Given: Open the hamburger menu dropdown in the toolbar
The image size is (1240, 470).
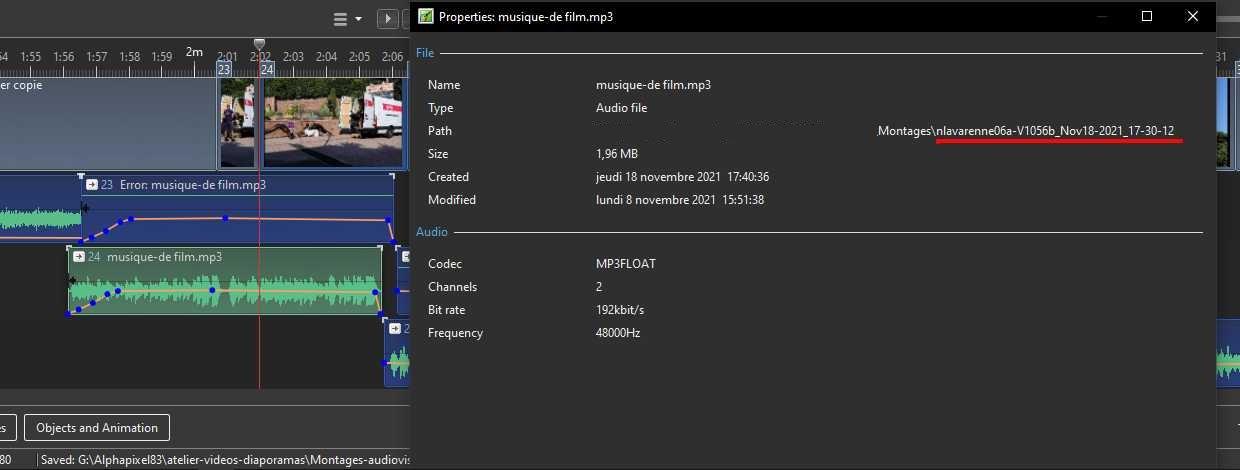Looking at the screenshot, I should [347, 19].
